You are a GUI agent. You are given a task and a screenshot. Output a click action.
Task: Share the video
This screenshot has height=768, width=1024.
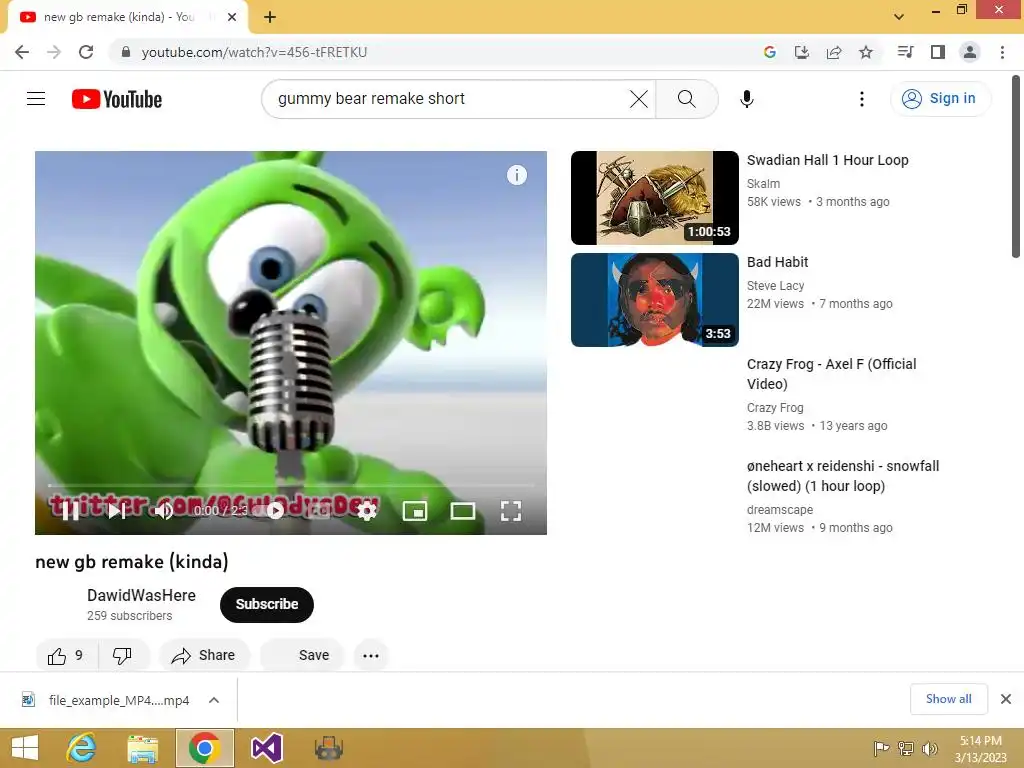(204, 655)
